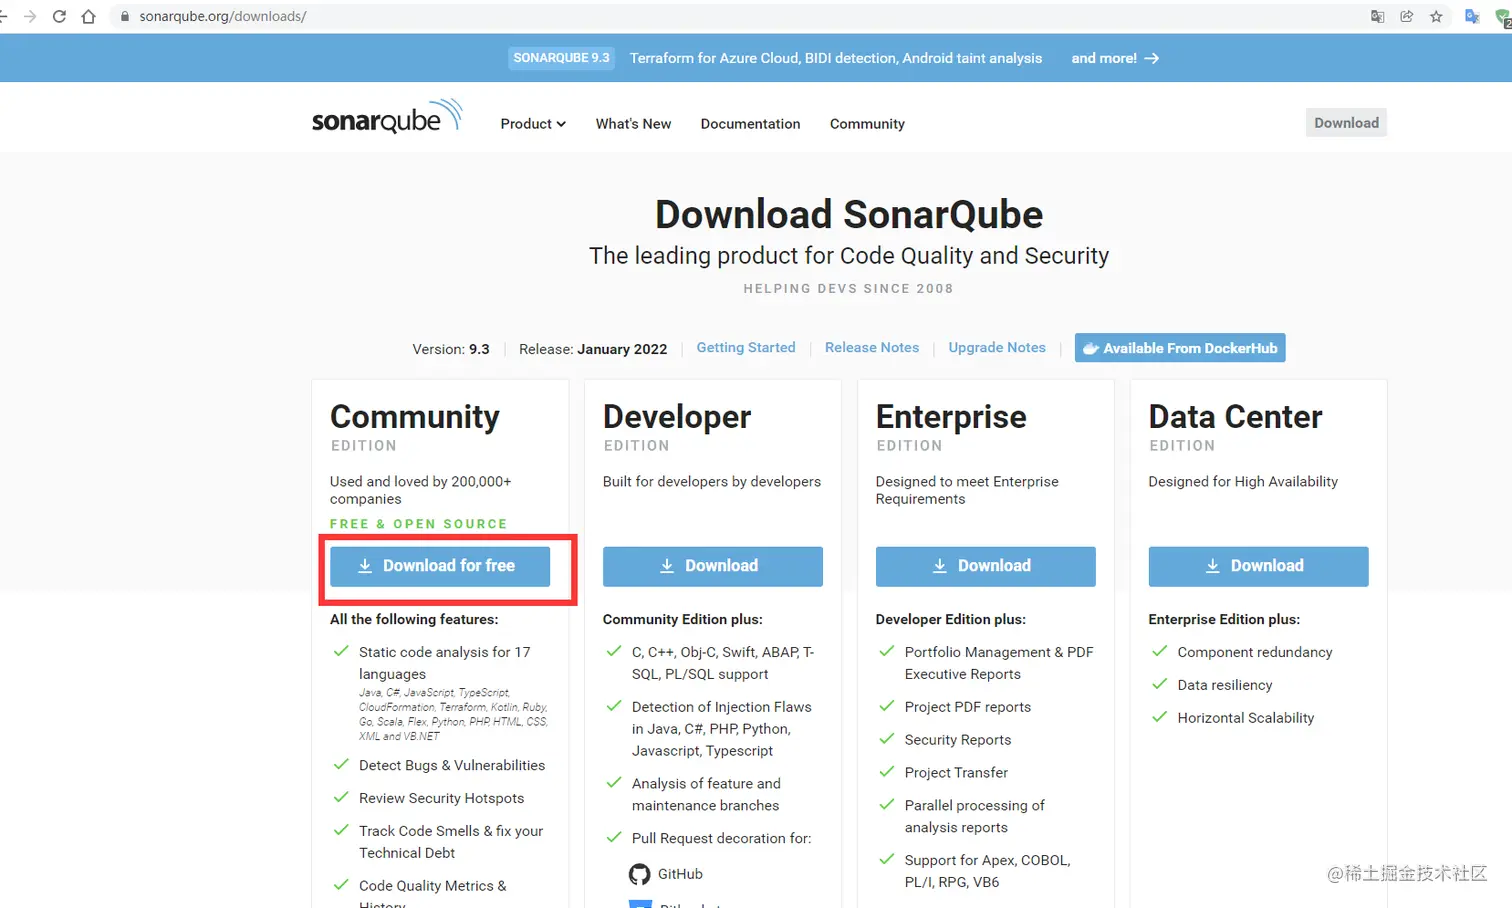Expand the Product dropdown menu

[x=533, y=124]
